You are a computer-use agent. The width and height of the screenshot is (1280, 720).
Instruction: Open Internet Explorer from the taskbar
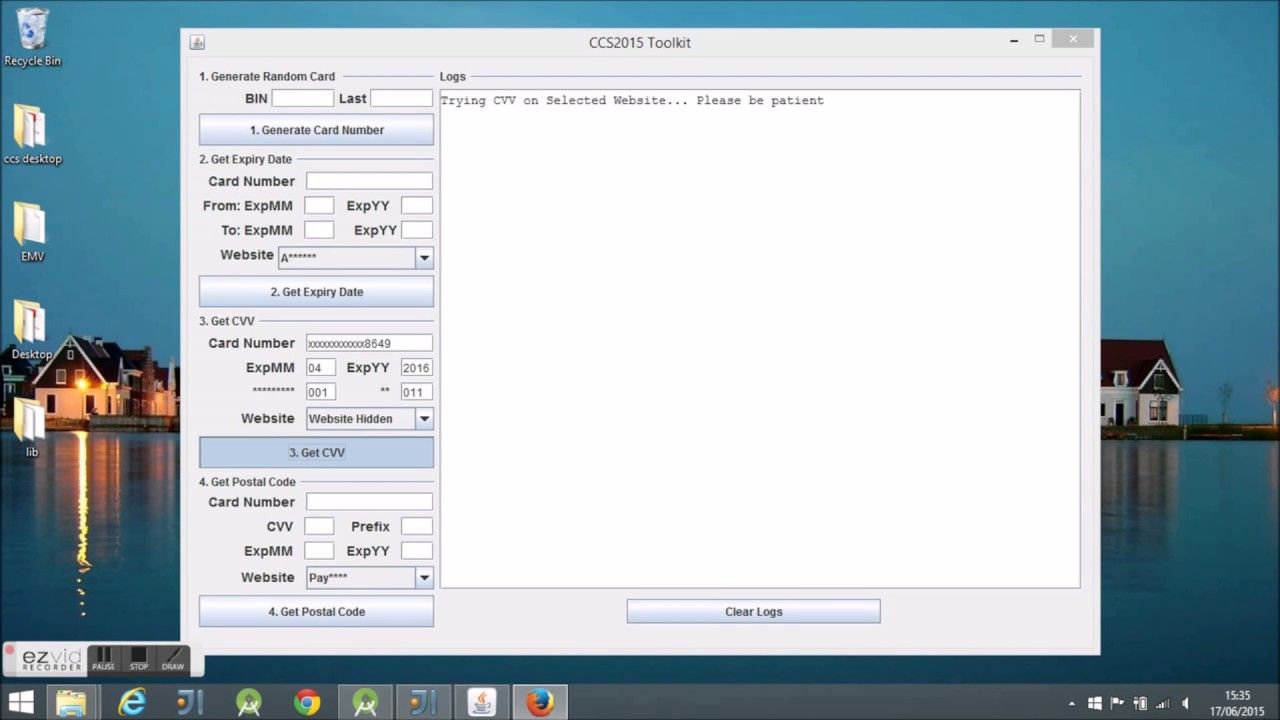click(x=132, y=702)
